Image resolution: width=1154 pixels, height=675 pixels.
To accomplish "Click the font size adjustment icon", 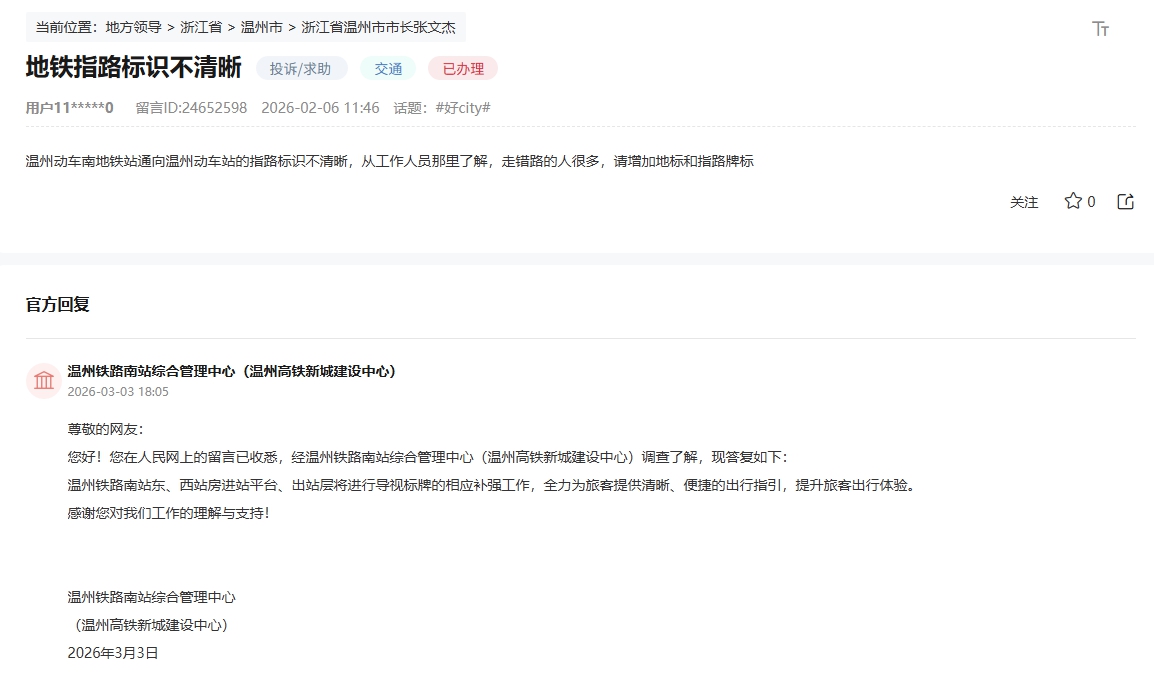I will [x=1100, y=29].
